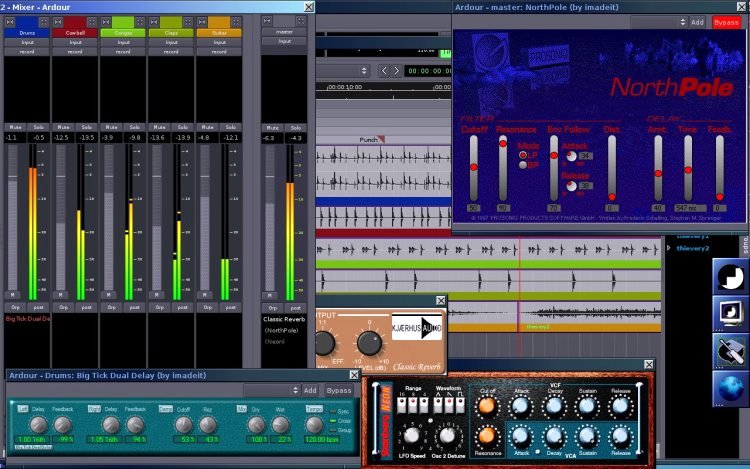
Task: Open the preset dropdown in the NorthPole window
Action: coord(659,22)
